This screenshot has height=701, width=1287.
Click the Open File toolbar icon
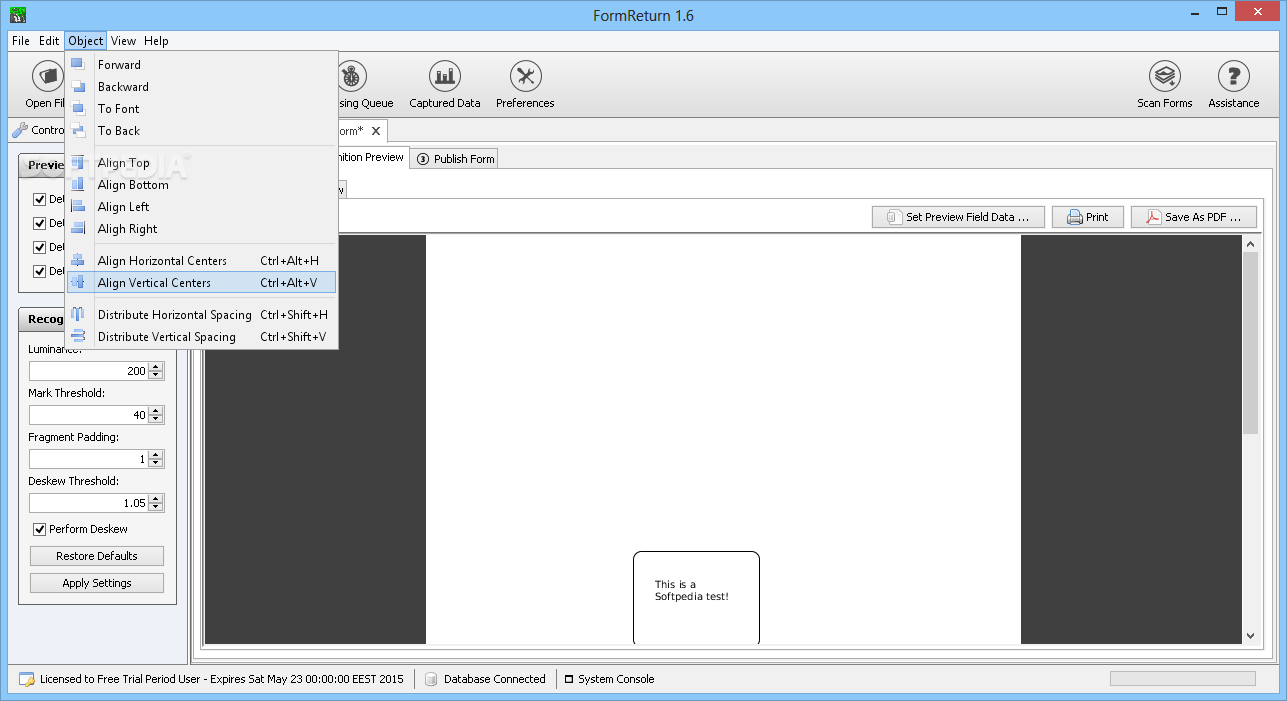point(47,76)
